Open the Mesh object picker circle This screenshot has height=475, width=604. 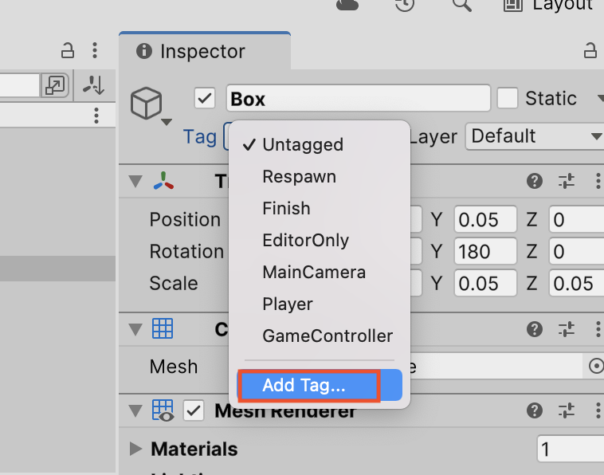pos(596,366)
